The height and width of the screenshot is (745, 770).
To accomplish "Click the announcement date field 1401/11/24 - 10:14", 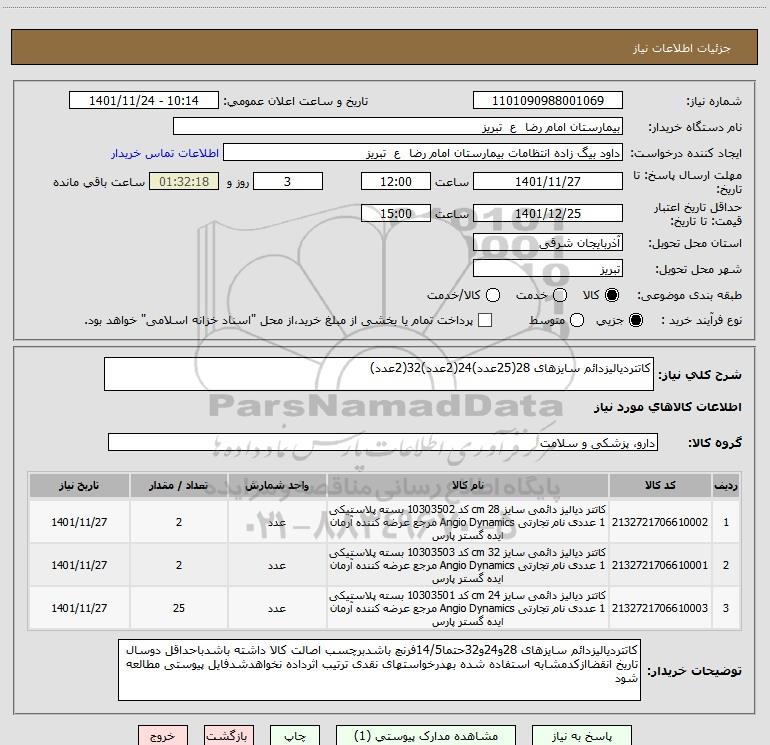I will (144, 101).
